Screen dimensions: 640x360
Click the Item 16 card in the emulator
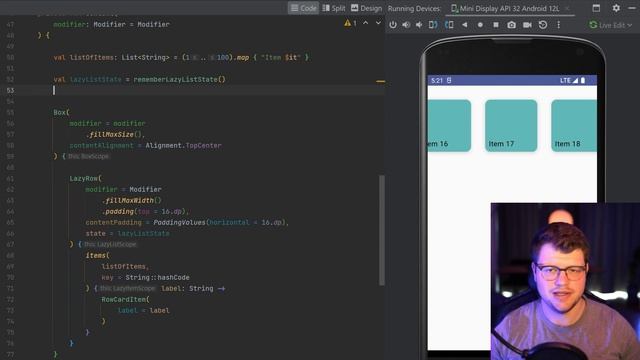[x=449, y=125]
